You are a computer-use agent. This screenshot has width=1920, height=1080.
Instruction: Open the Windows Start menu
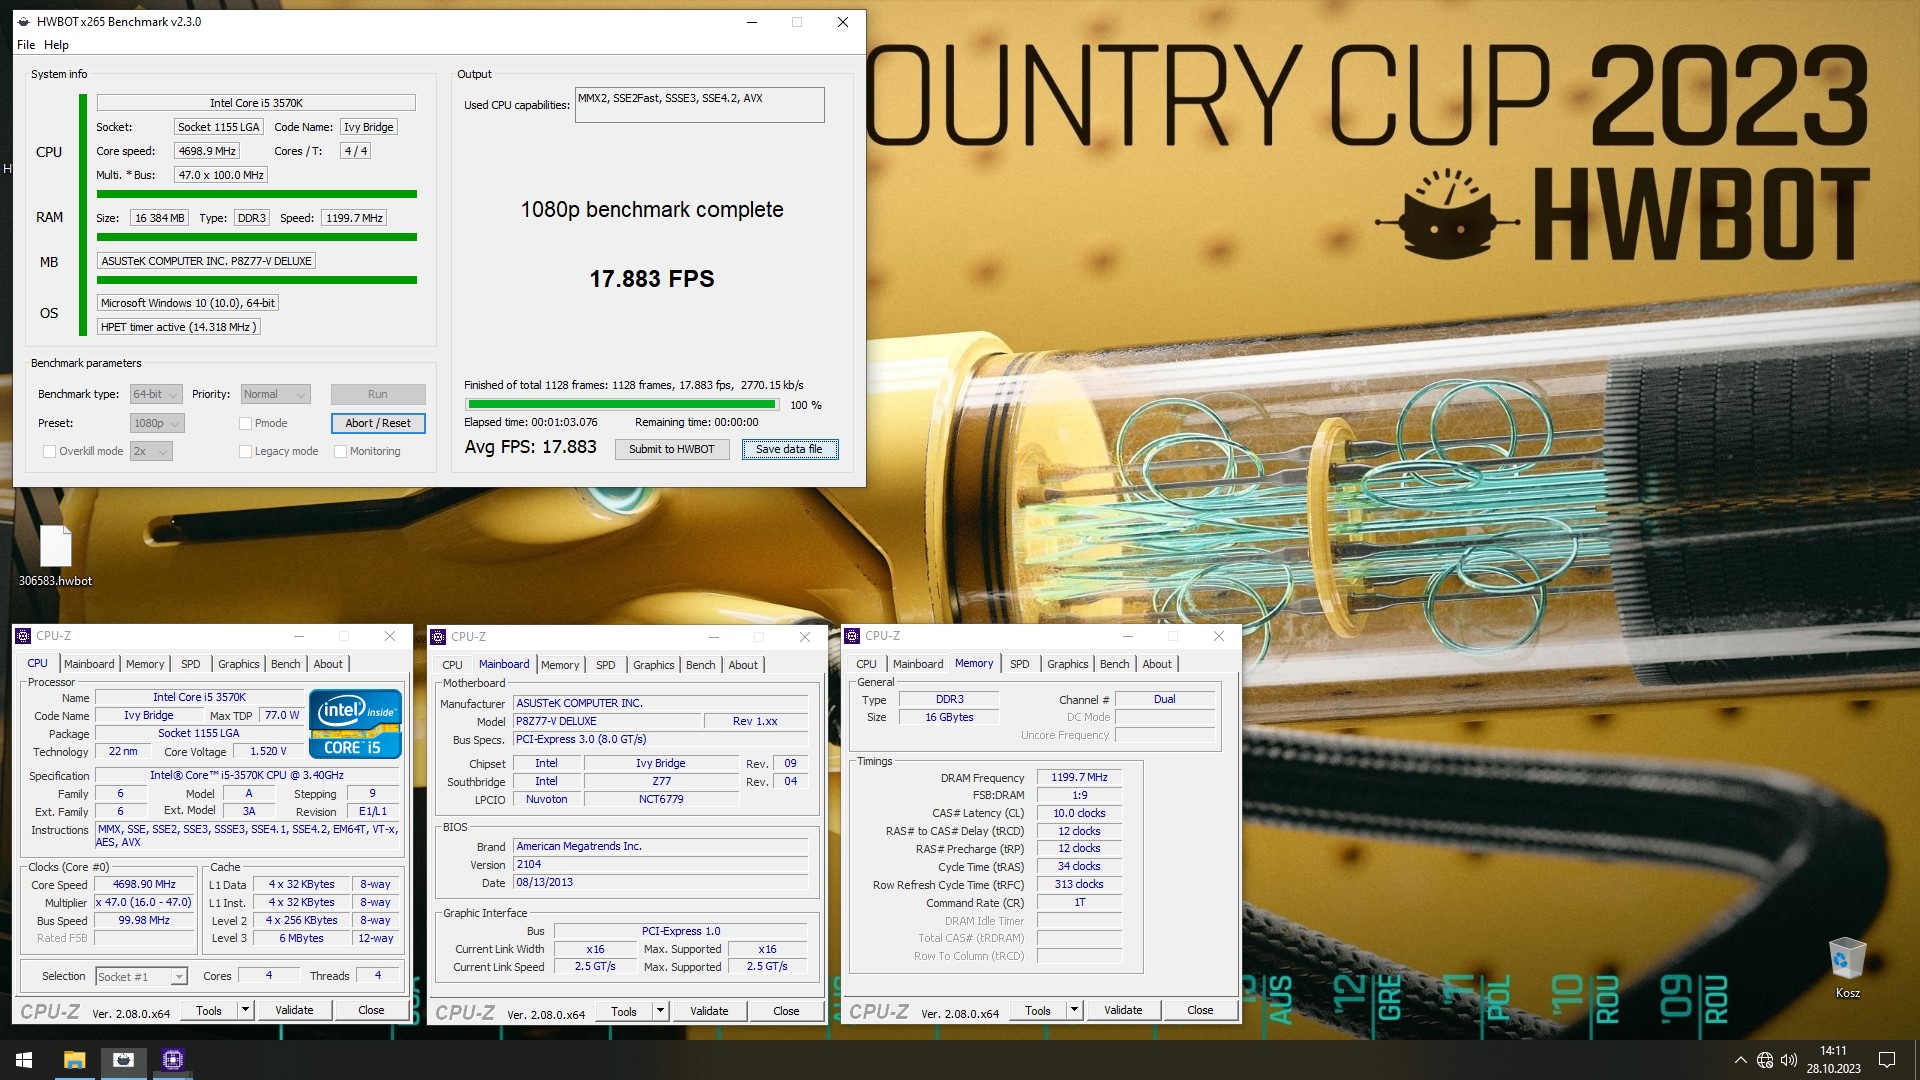(24, 1060)
